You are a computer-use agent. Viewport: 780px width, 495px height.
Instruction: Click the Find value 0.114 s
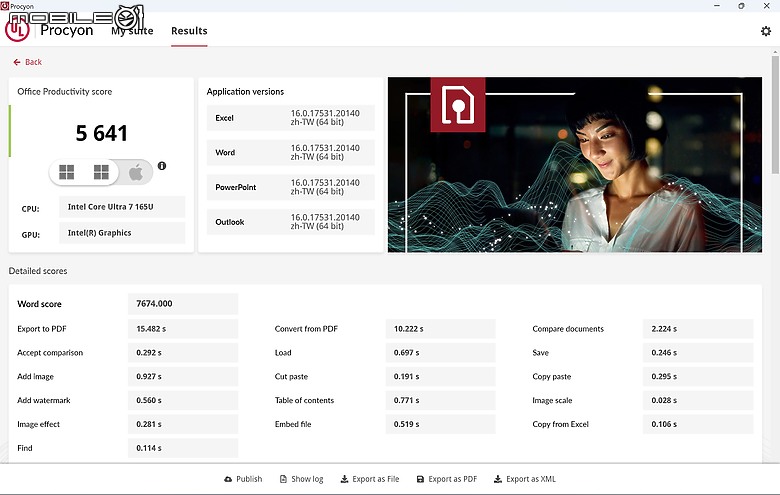pos(183,448)
